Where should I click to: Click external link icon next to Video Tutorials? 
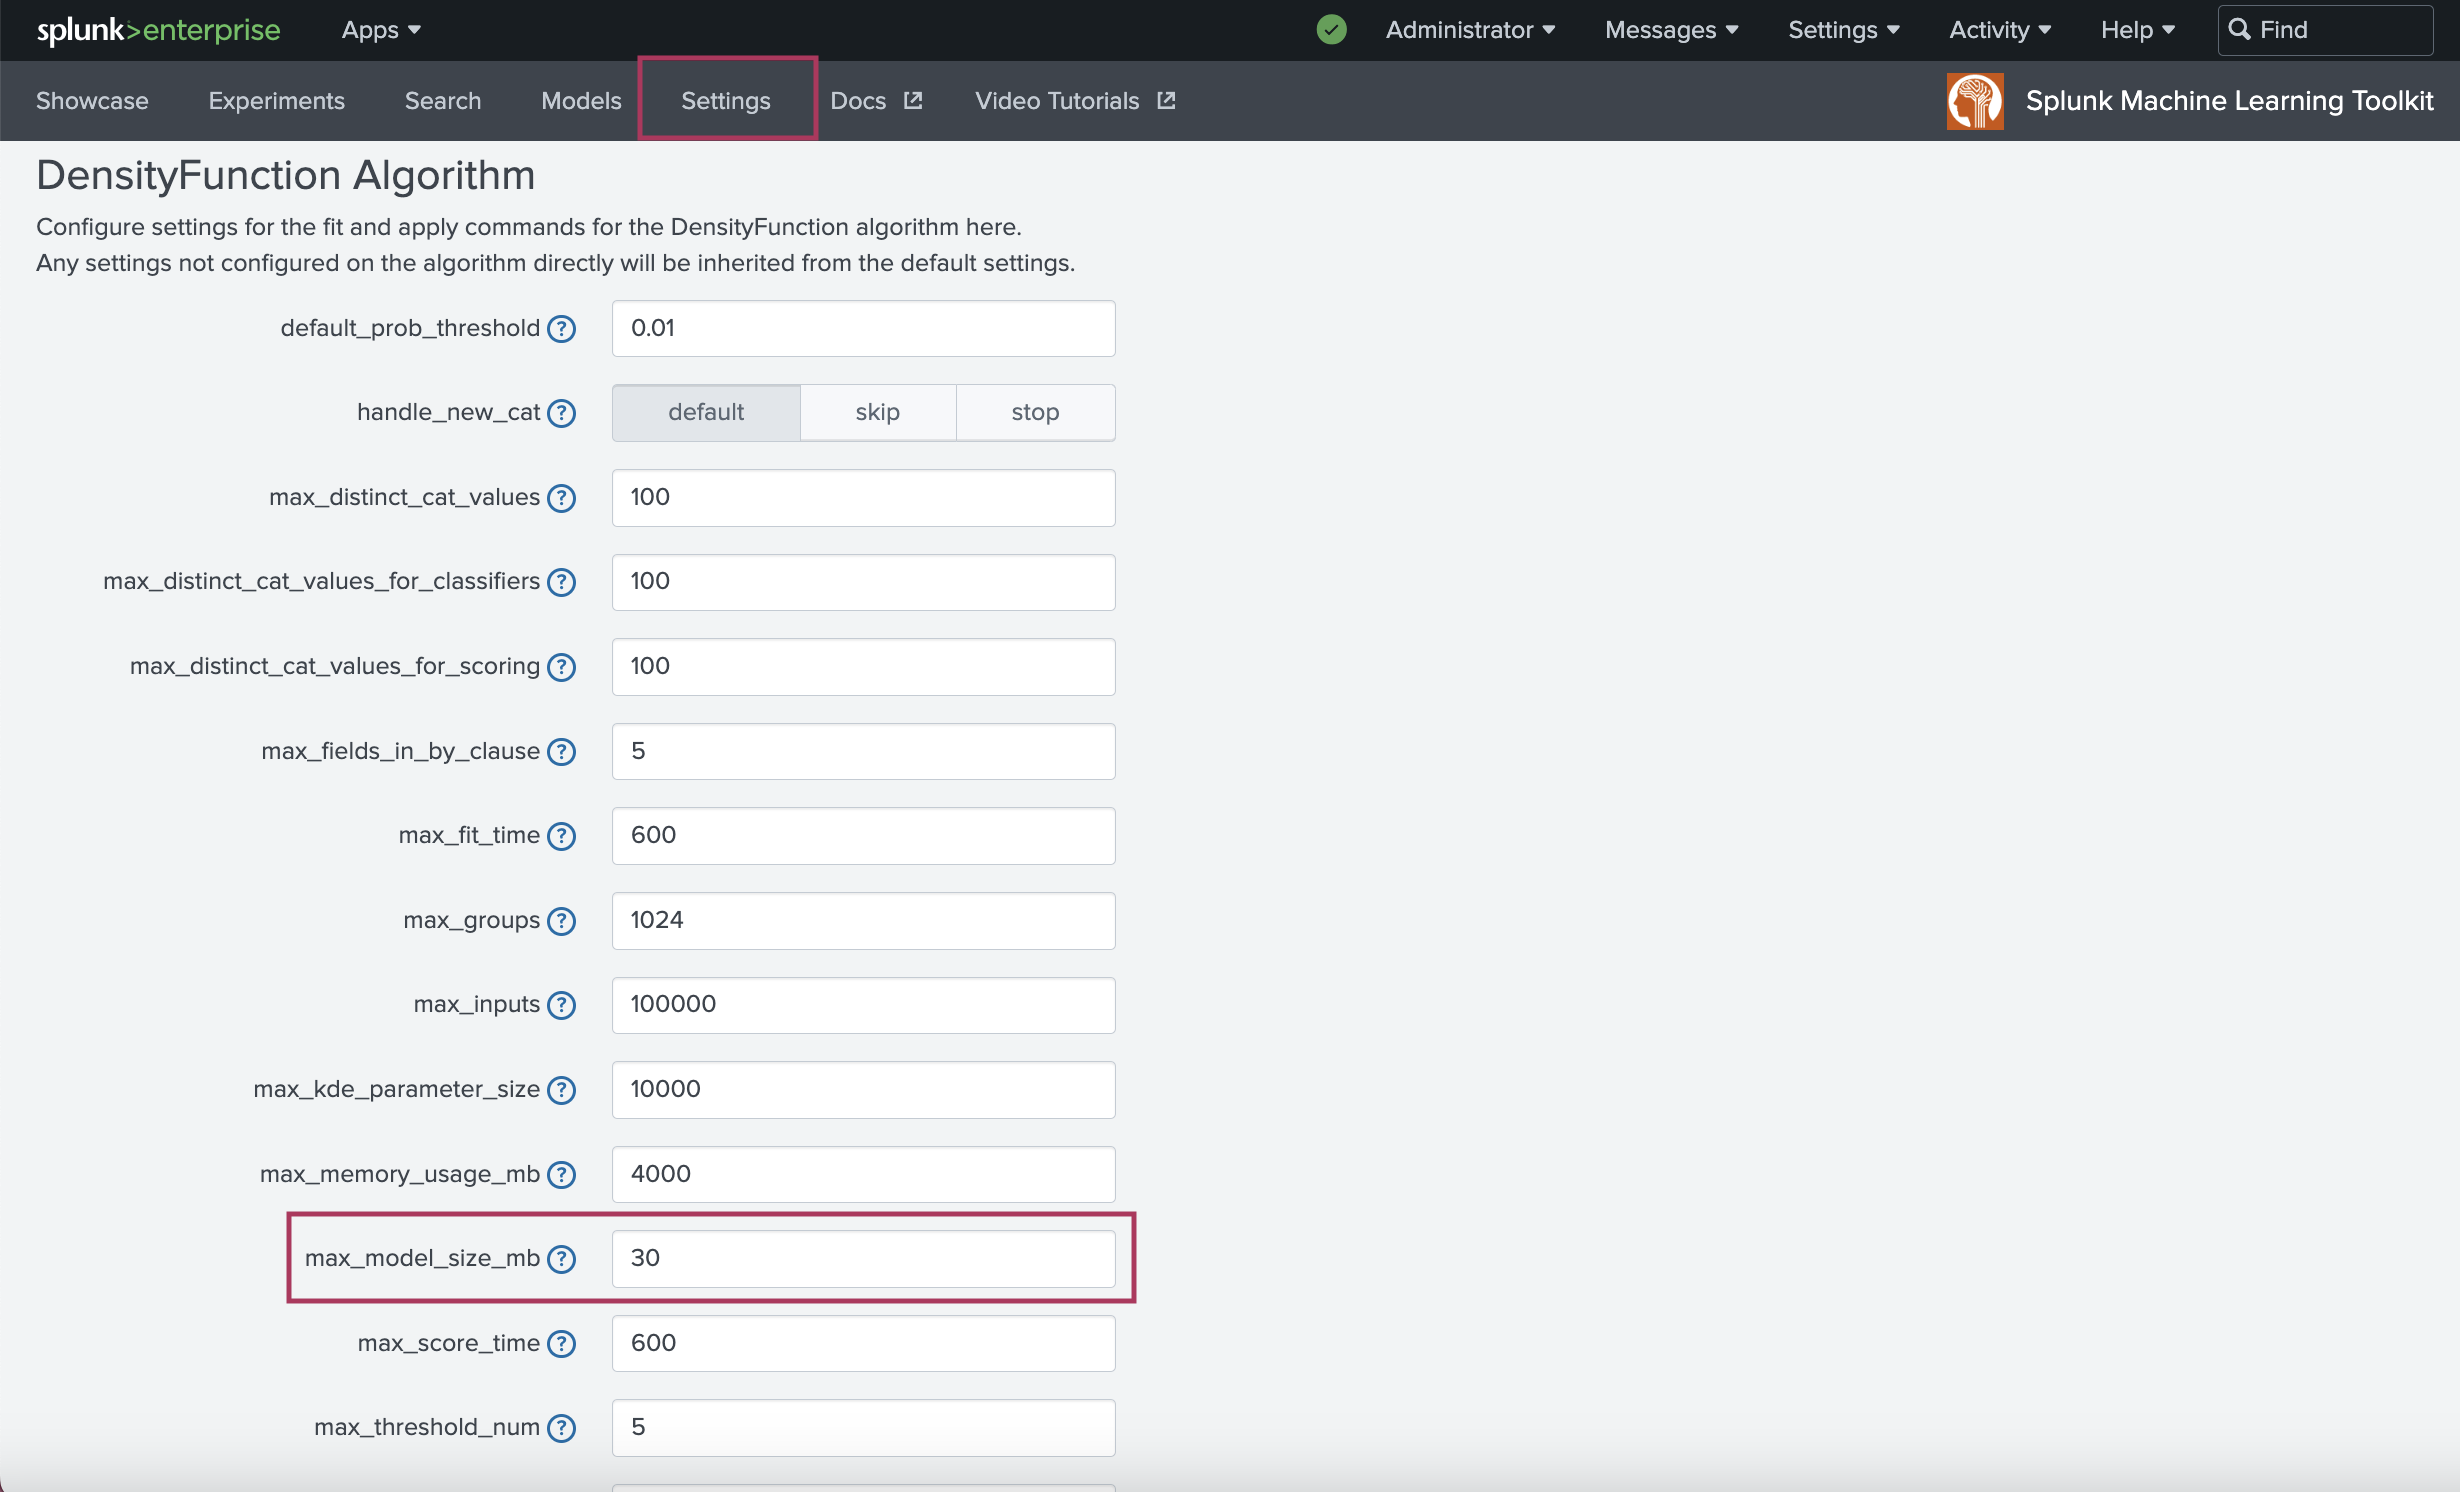coord(1166,100)
